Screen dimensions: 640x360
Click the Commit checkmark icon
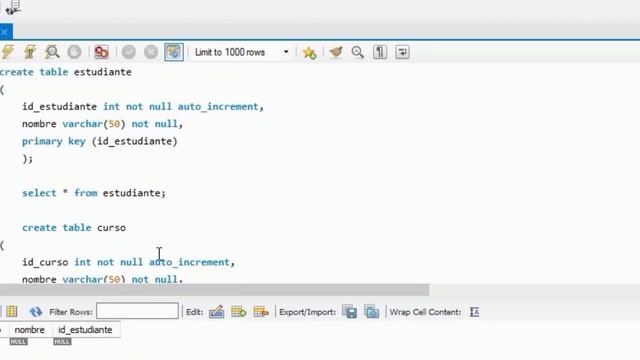pyautogui.click(x=129, y=52)
